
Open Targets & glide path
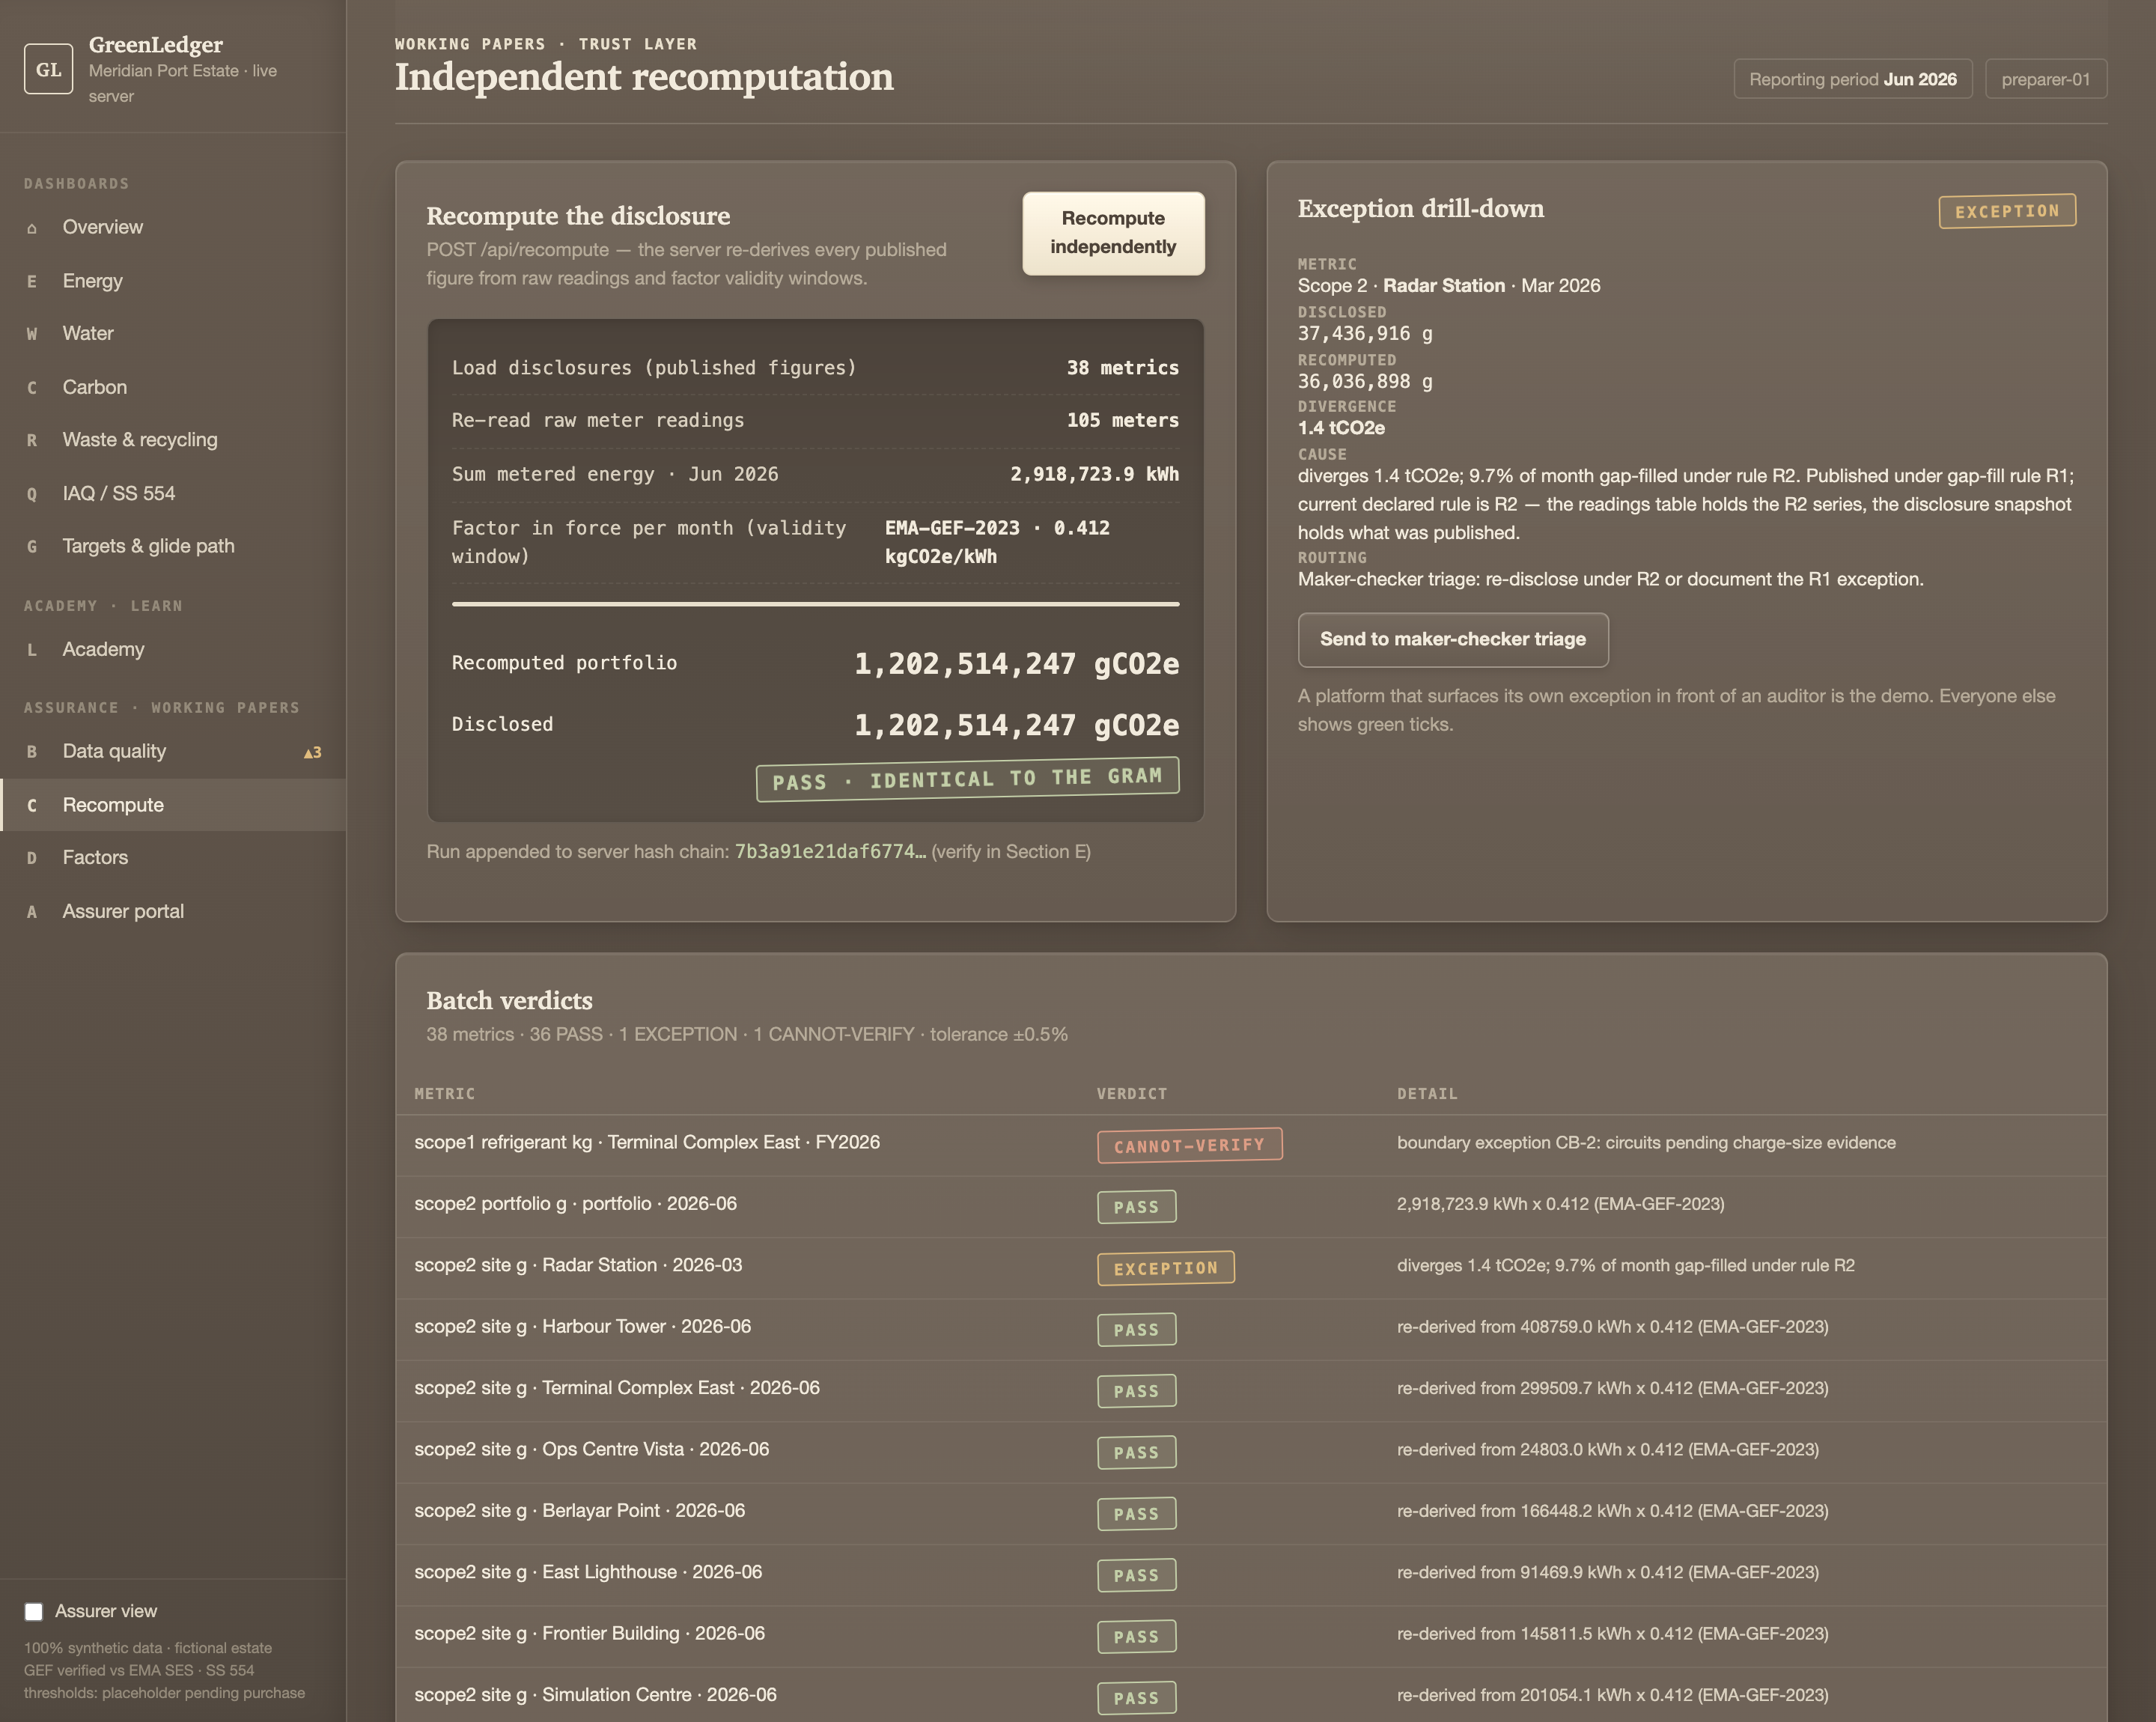(x=173, y=546)
